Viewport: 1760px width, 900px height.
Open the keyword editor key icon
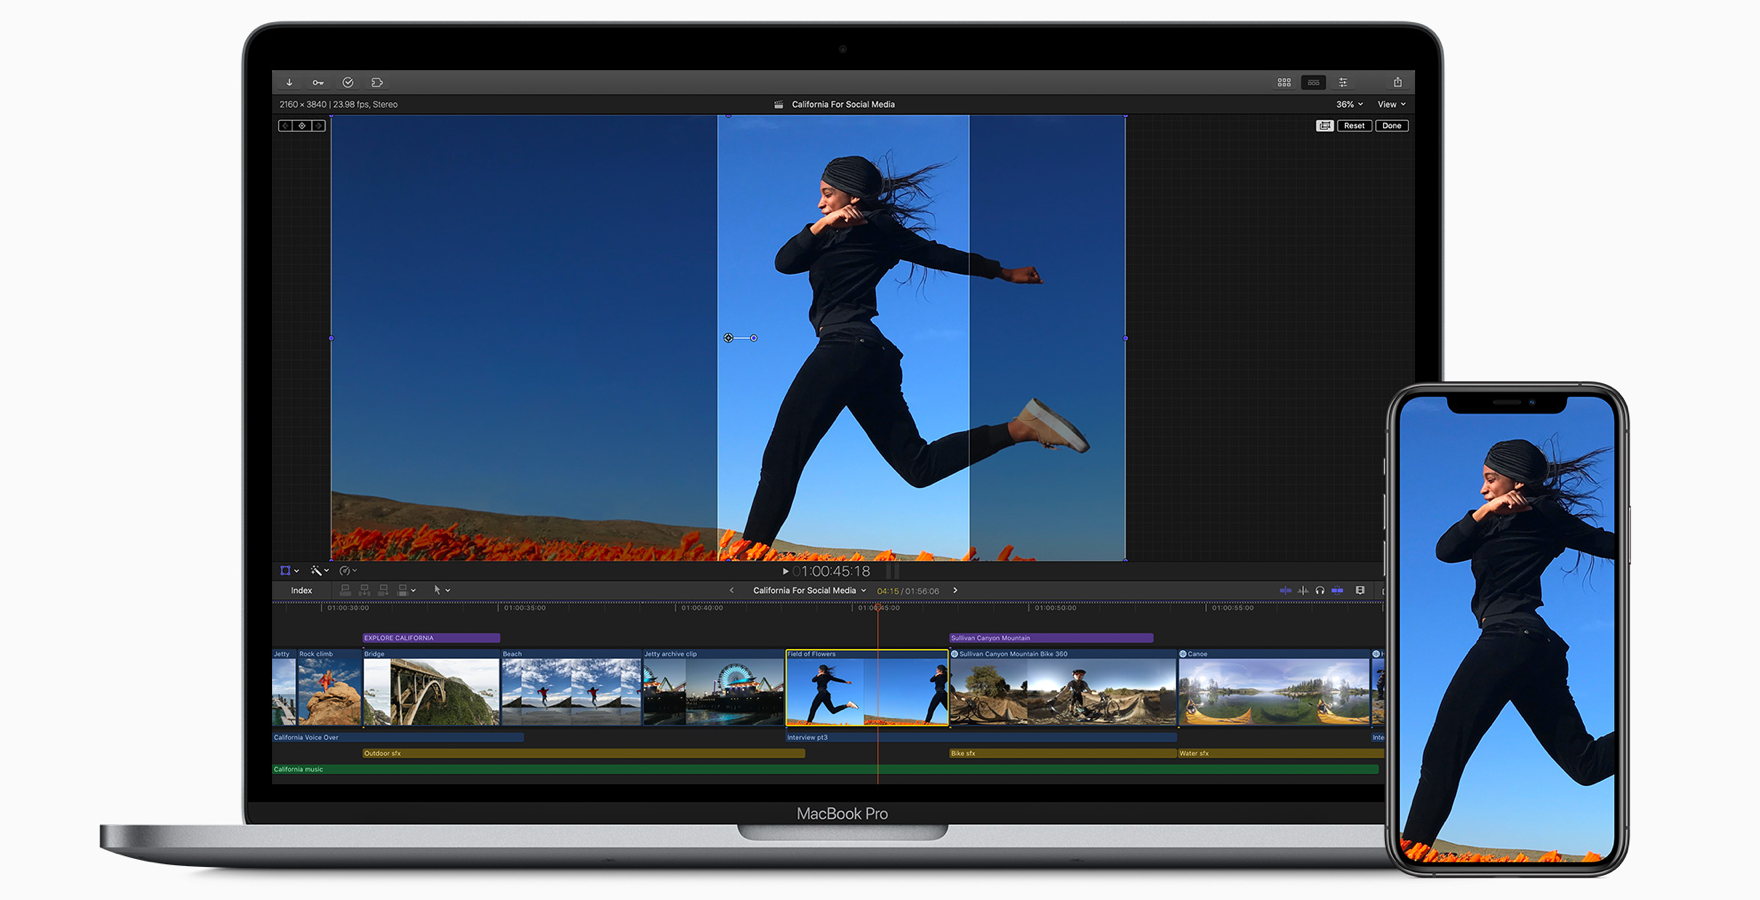click(318, 83)
